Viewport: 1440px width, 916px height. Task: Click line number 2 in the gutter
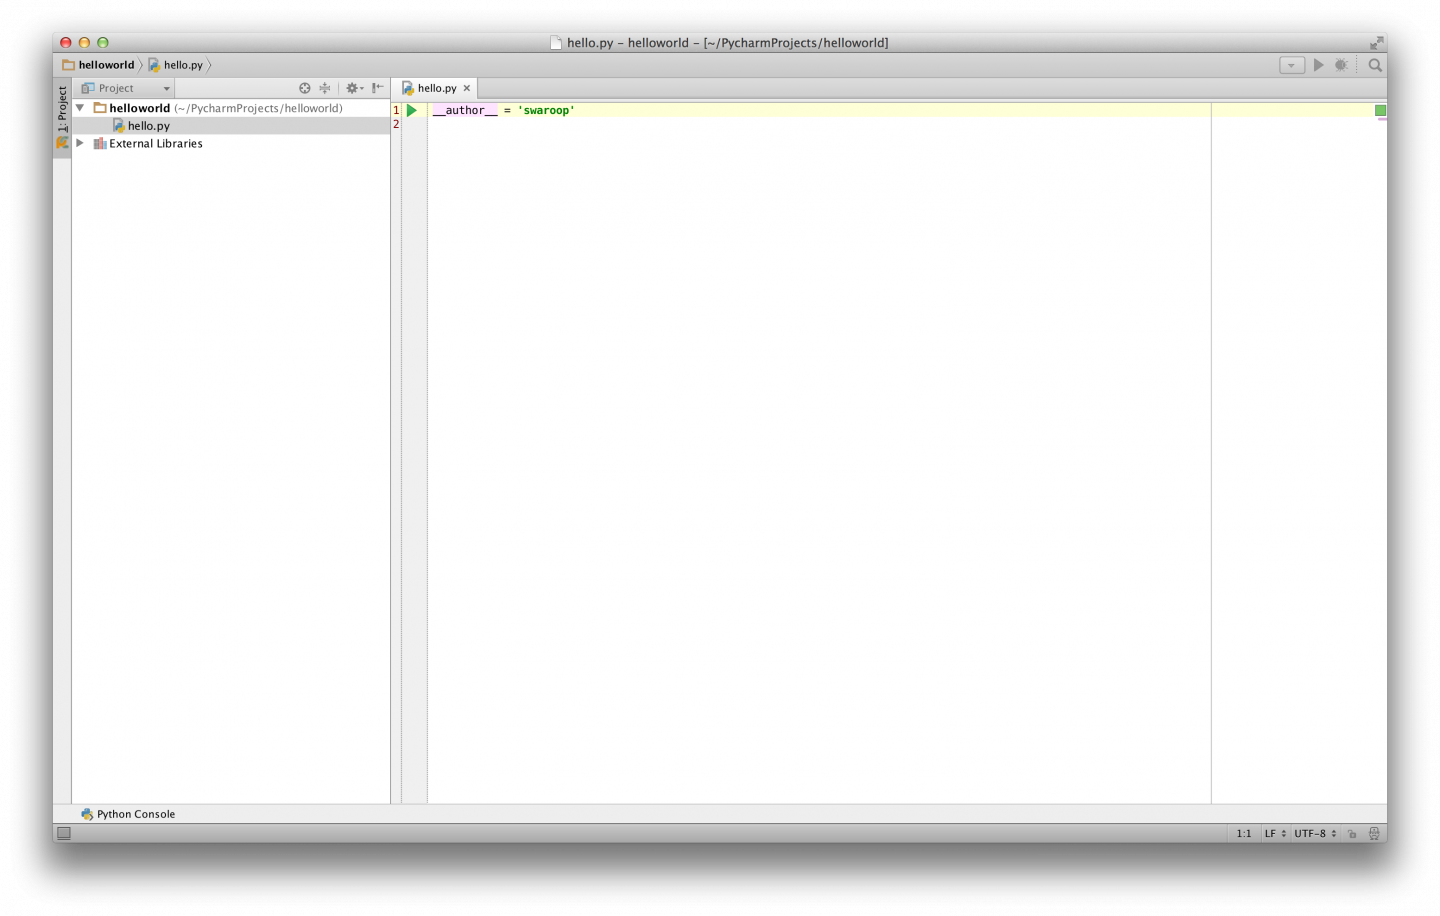pos(396,124)
